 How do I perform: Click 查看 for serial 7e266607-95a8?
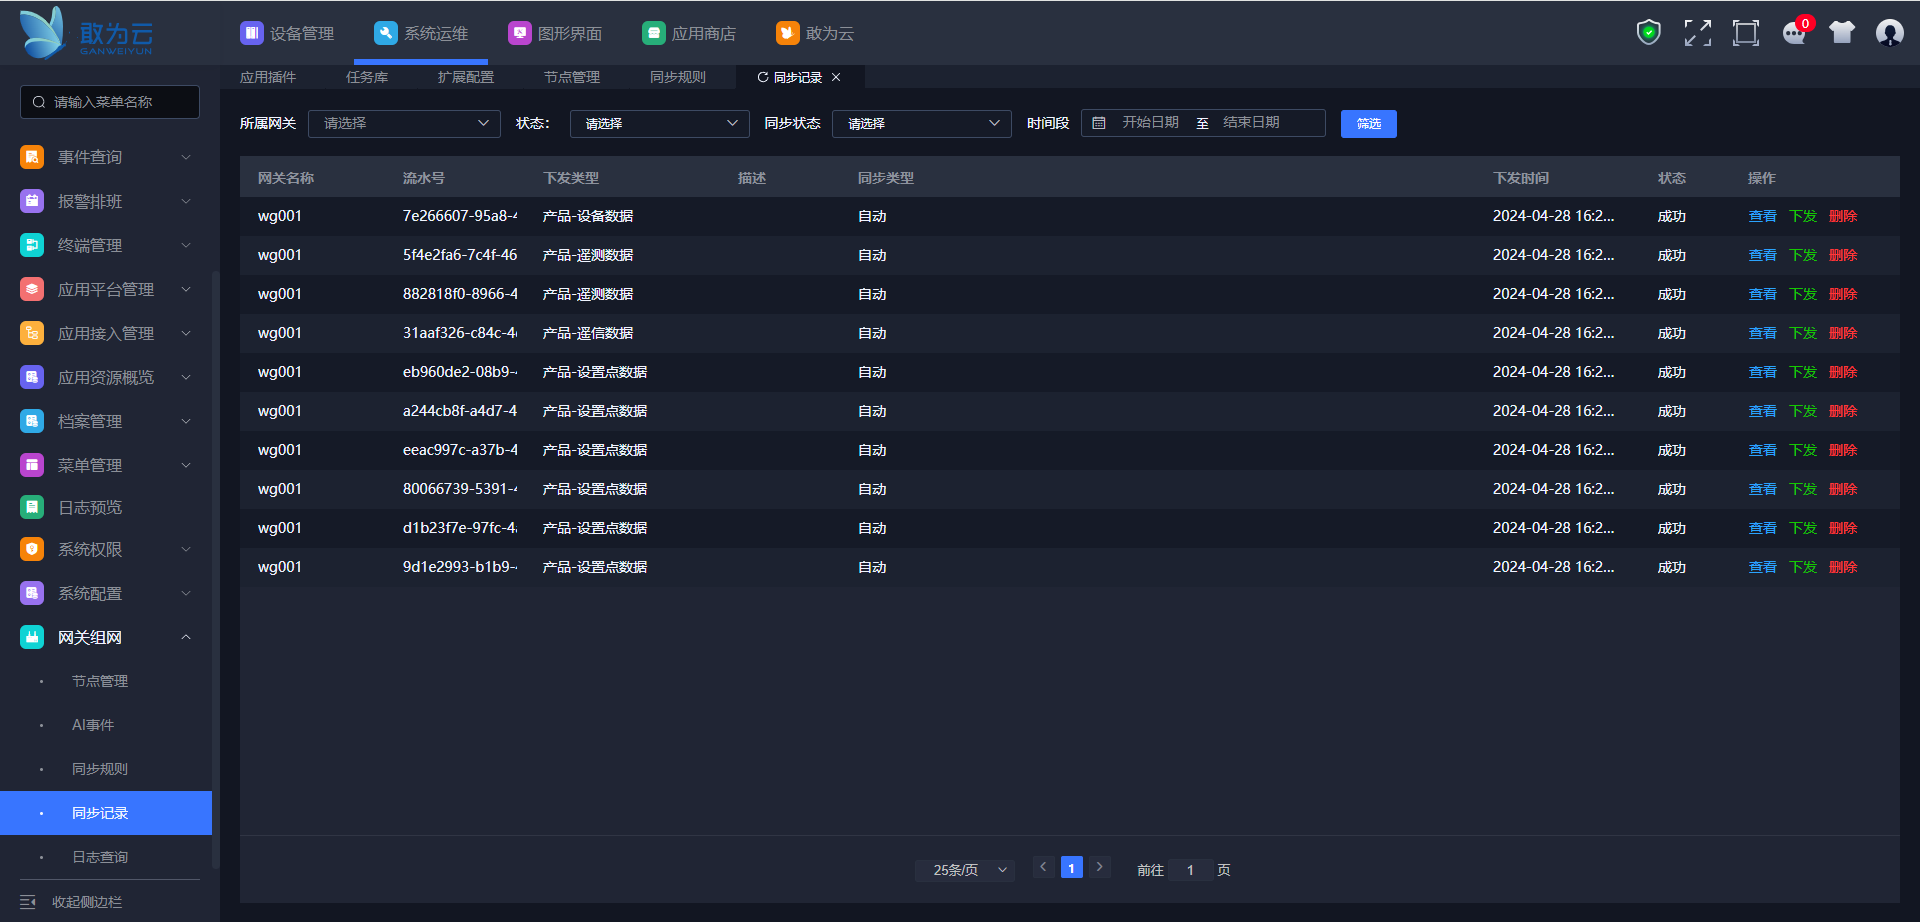click(1762, 216)
